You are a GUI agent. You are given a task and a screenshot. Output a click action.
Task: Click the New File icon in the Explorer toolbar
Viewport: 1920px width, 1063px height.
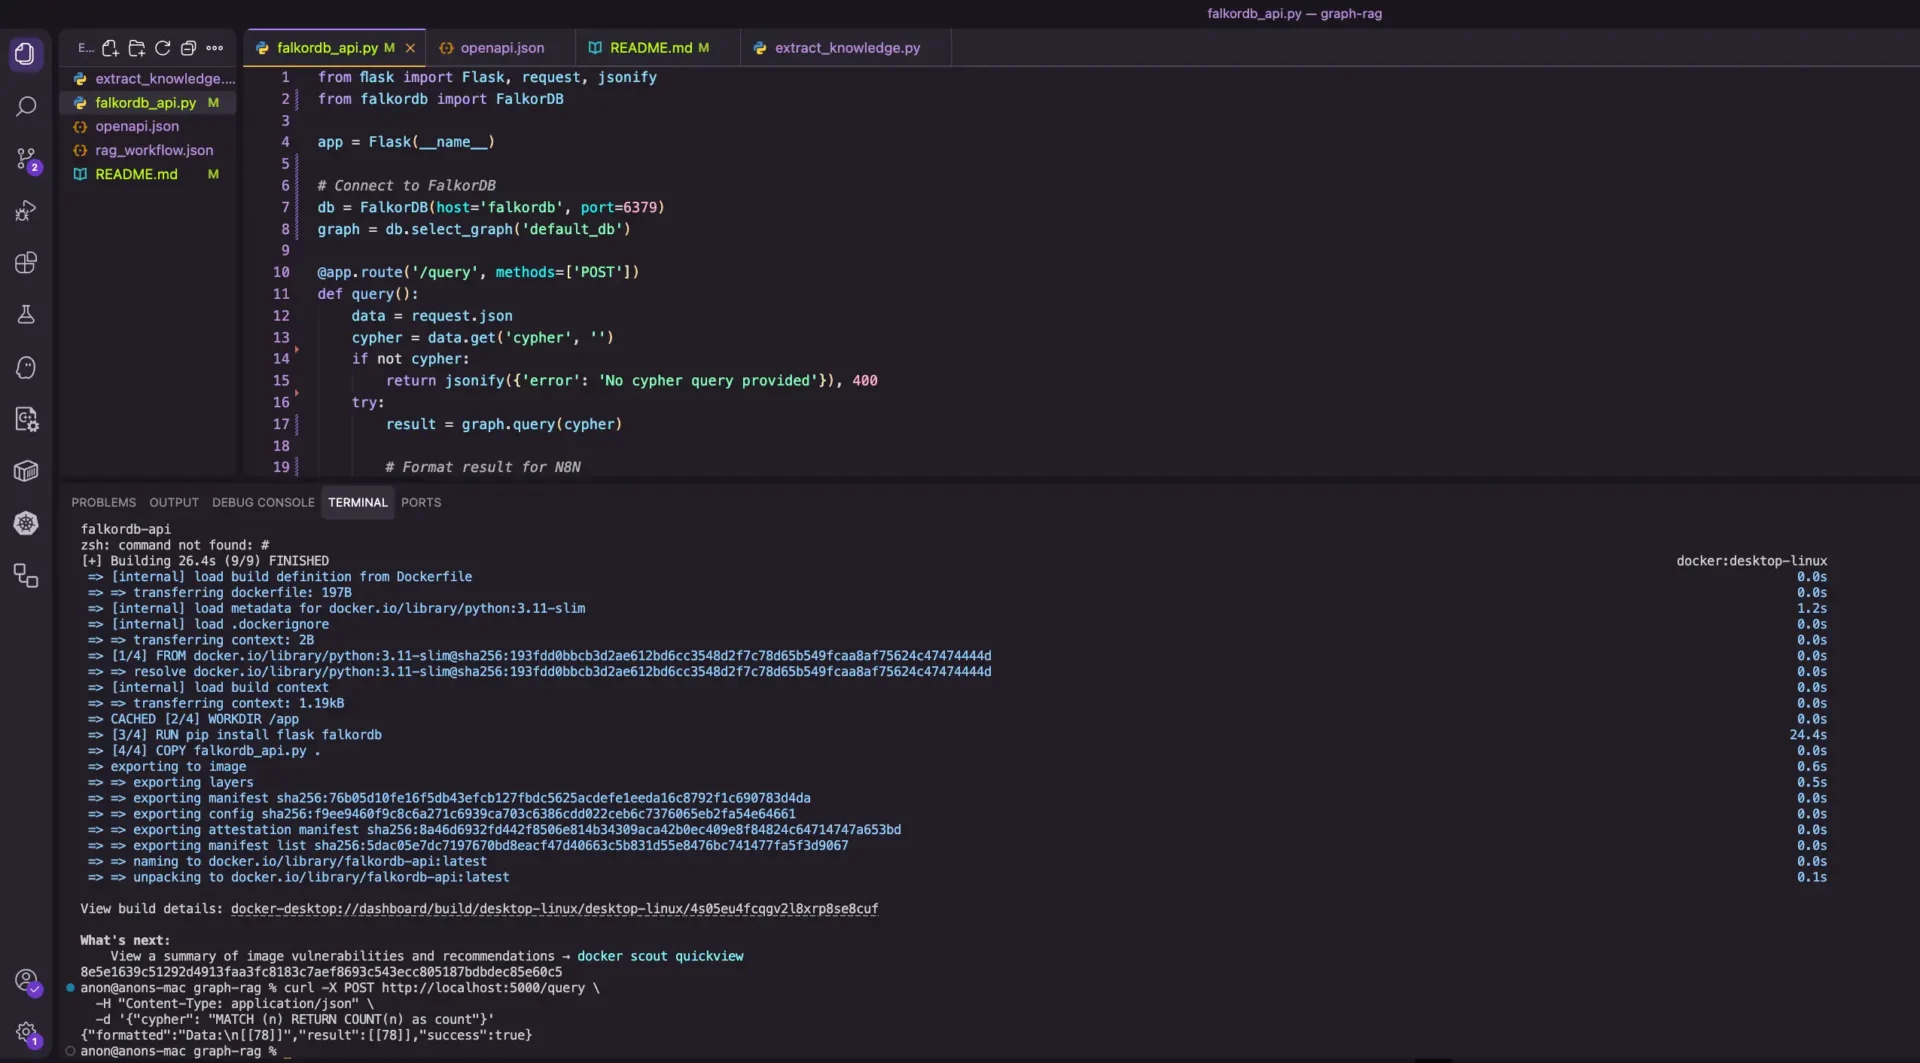coord(110,48)
